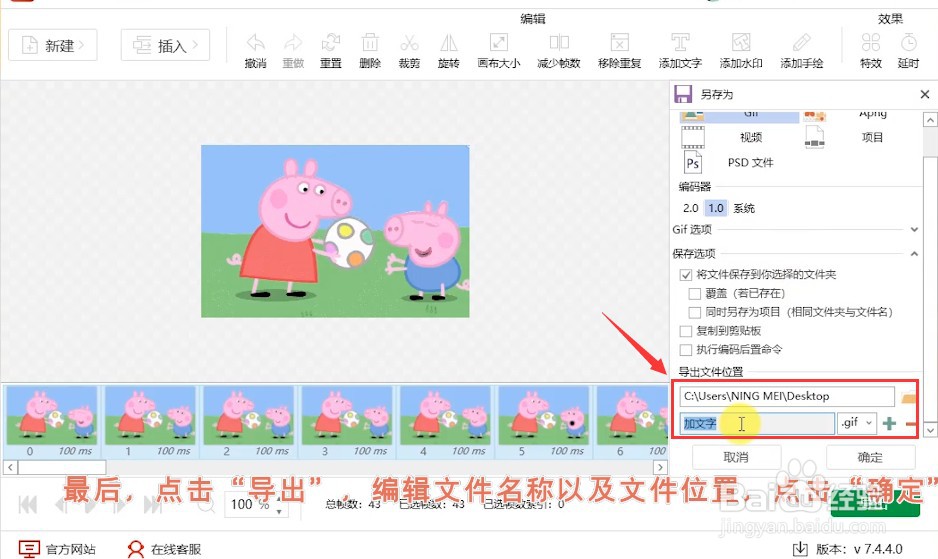
Task: Open the 添加文字 (add text) tool
Action: [x=680, y=43]
